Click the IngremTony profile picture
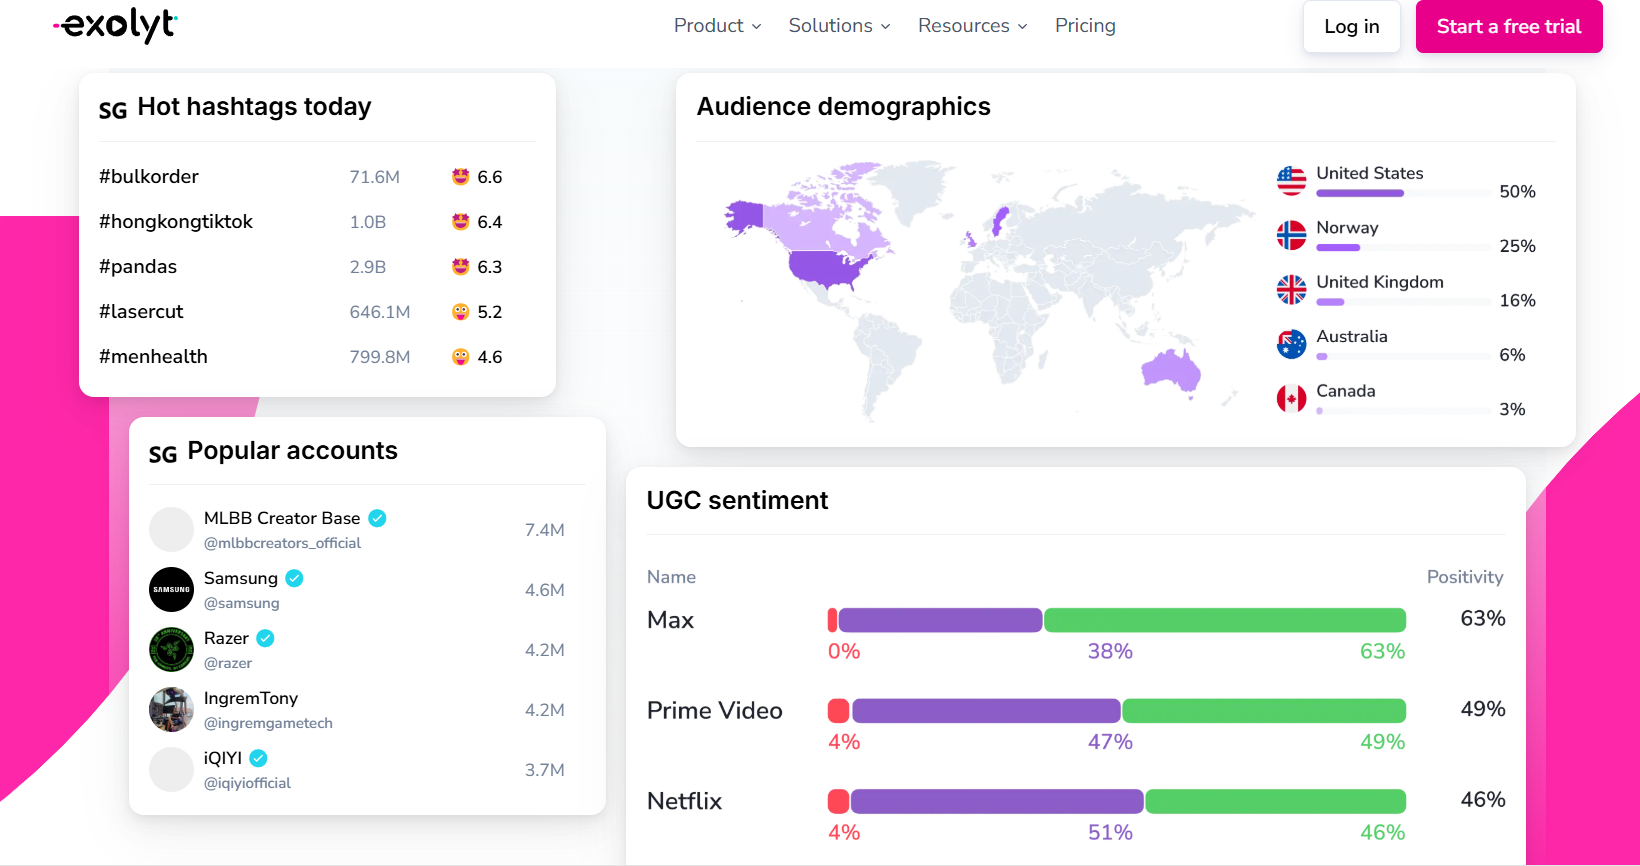 (x=171, y=710)
